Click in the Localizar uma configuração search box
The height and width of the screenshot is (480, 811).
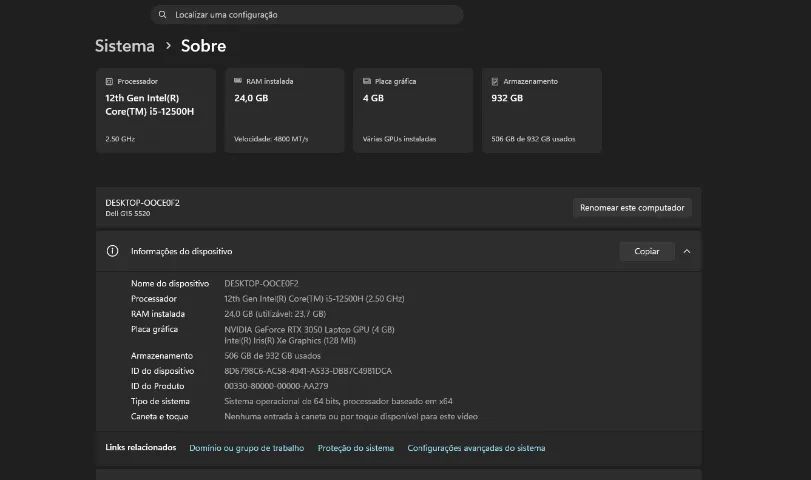(x=307, y=14)
